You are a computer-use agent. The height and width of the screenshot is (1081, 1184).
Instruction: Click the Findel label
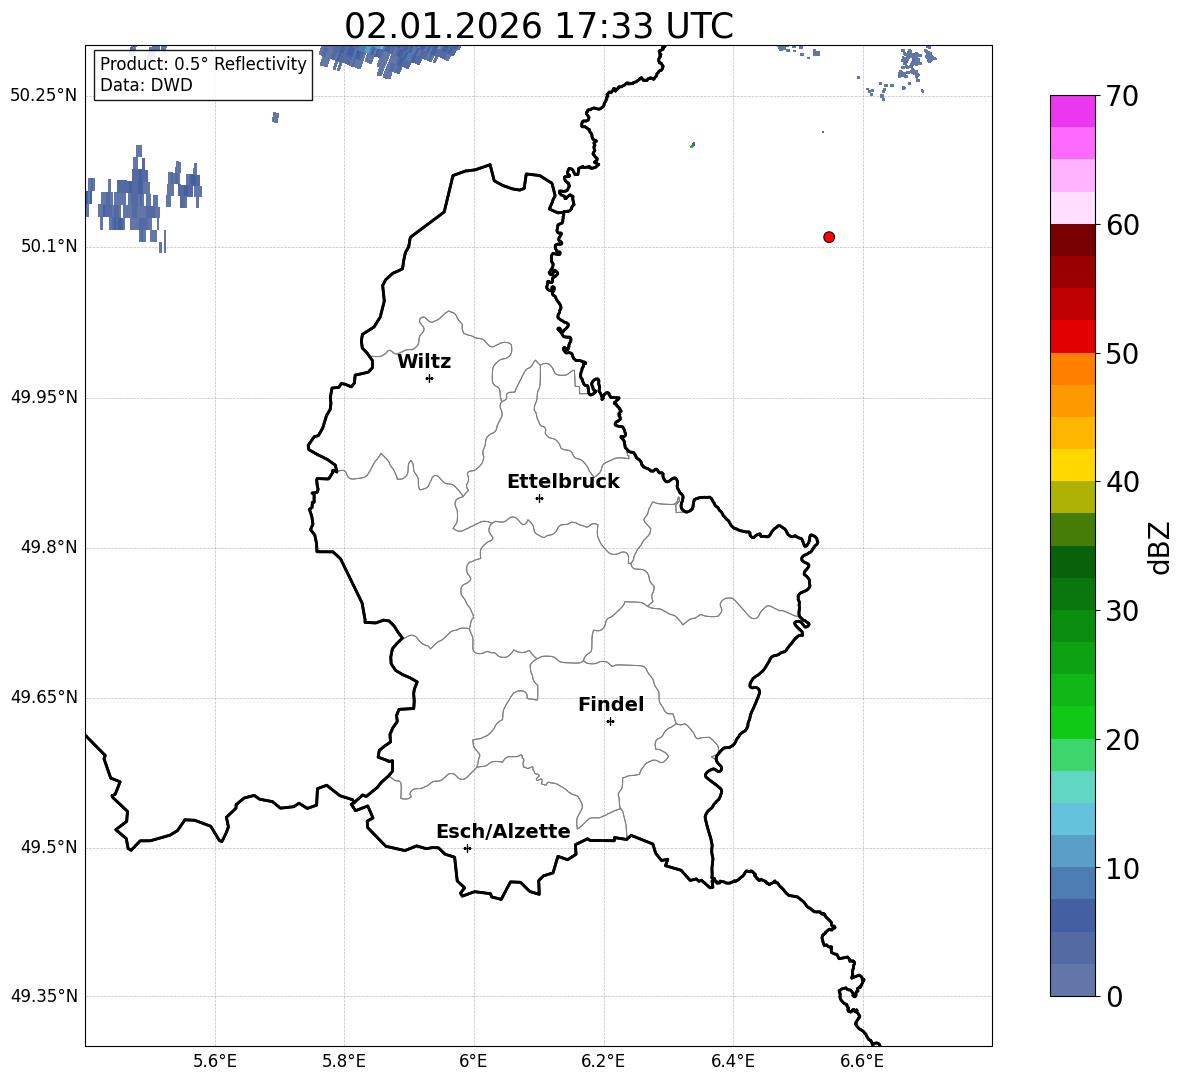click(611, 704)
